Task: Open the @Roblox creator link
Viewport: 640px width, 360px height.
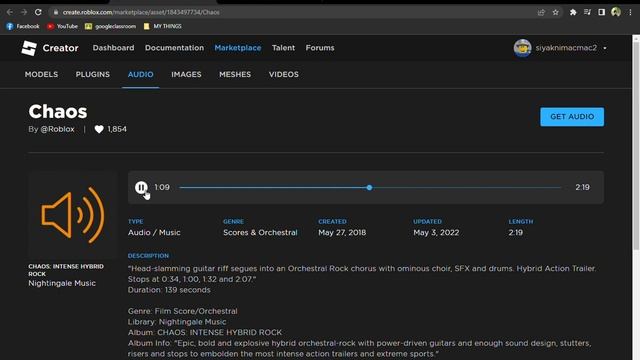Action: (x=57, y=129)
